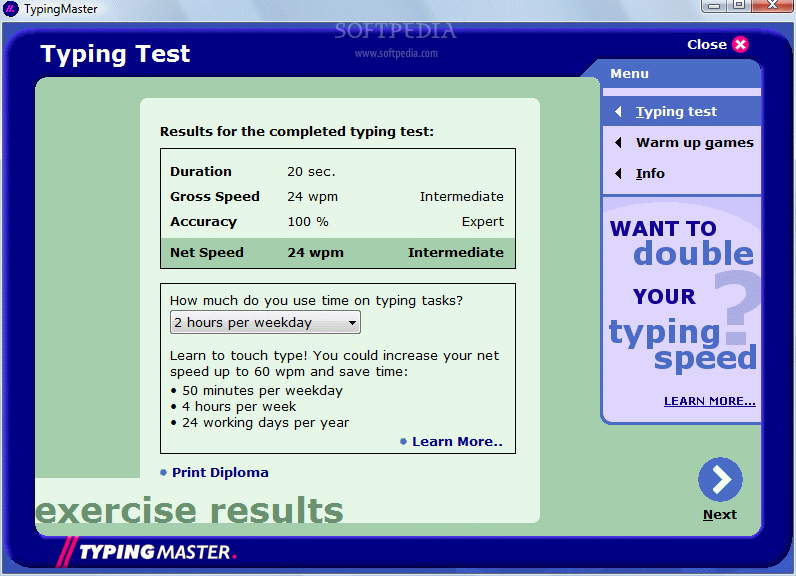This screenshot has height=576, width=796.
Task: Click the TypingMaster logo at the bottom
Action: pyautogui.click(x=146, y=551)
